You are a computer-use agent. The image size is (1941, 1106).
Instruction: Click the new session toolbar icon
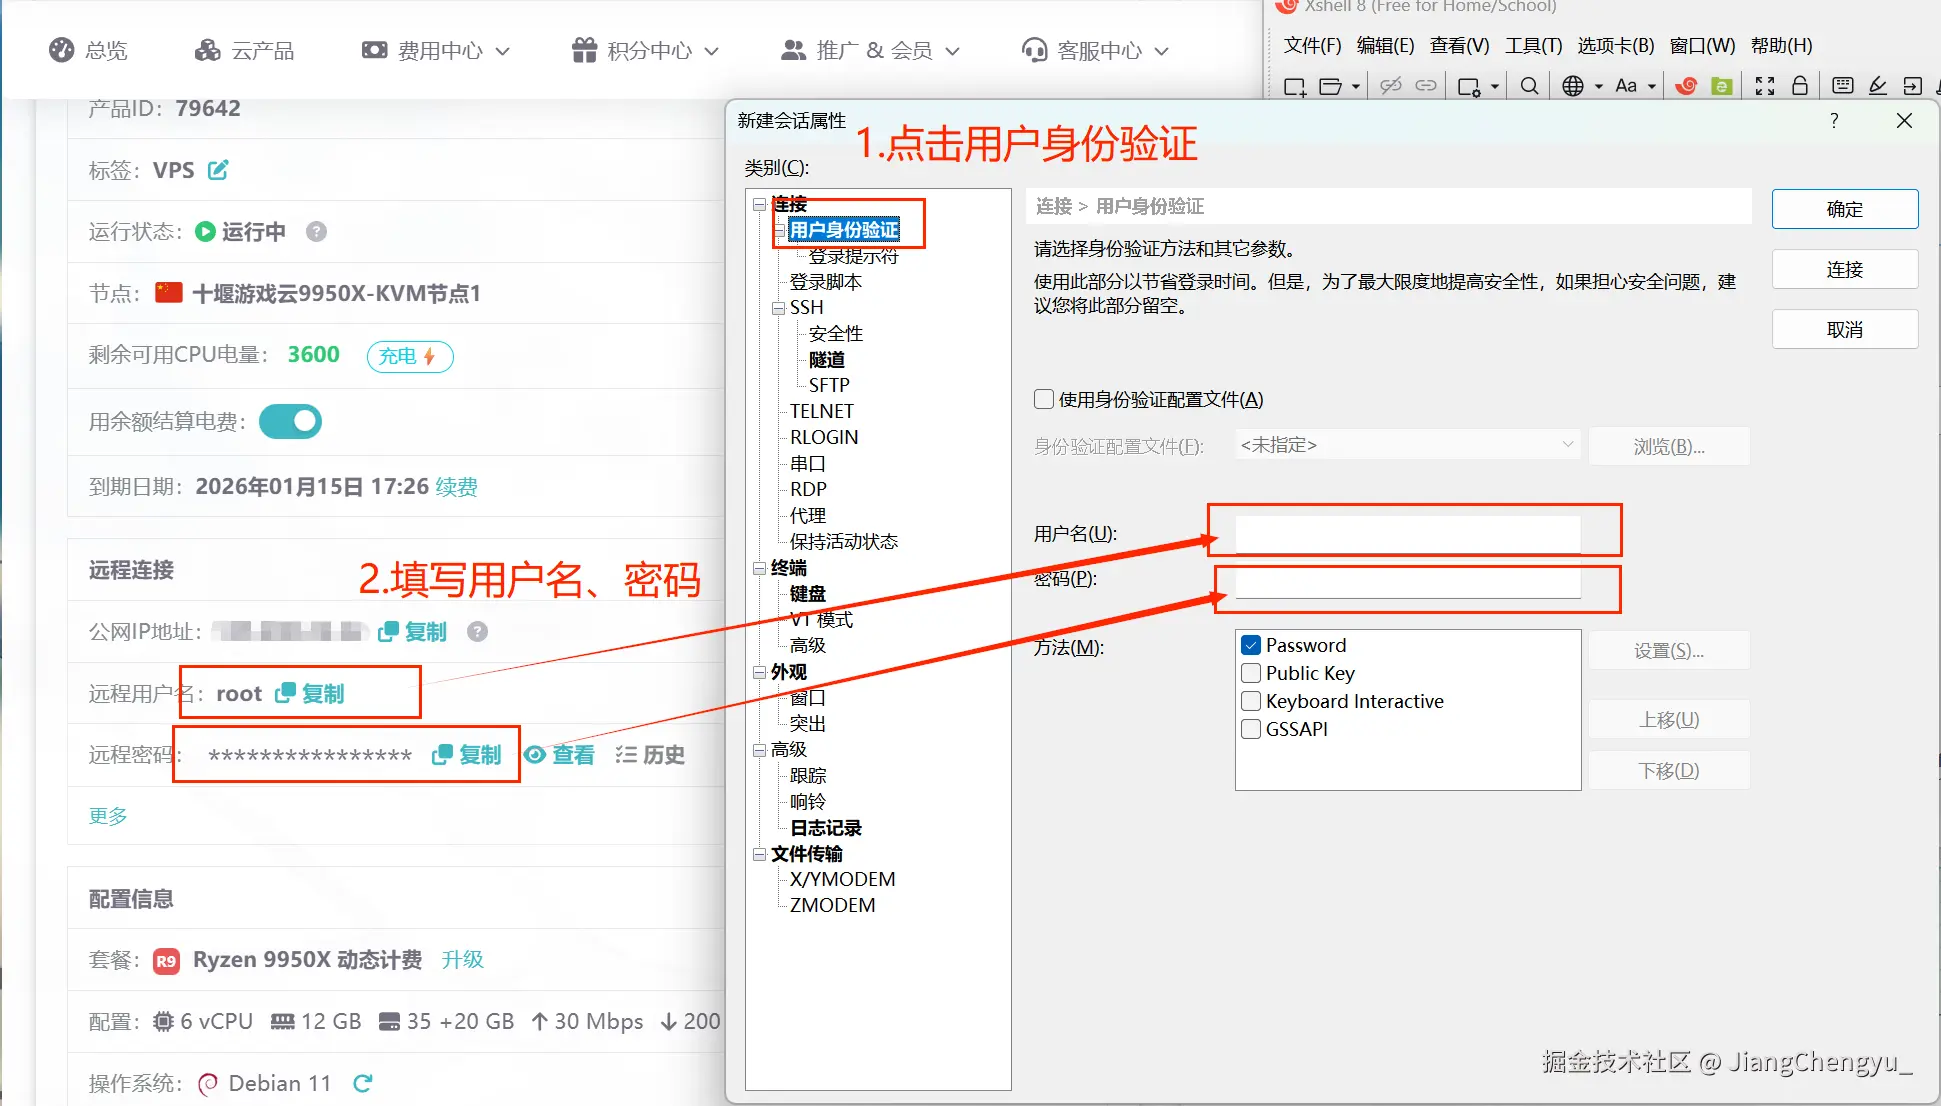(x=1294, y=87)
